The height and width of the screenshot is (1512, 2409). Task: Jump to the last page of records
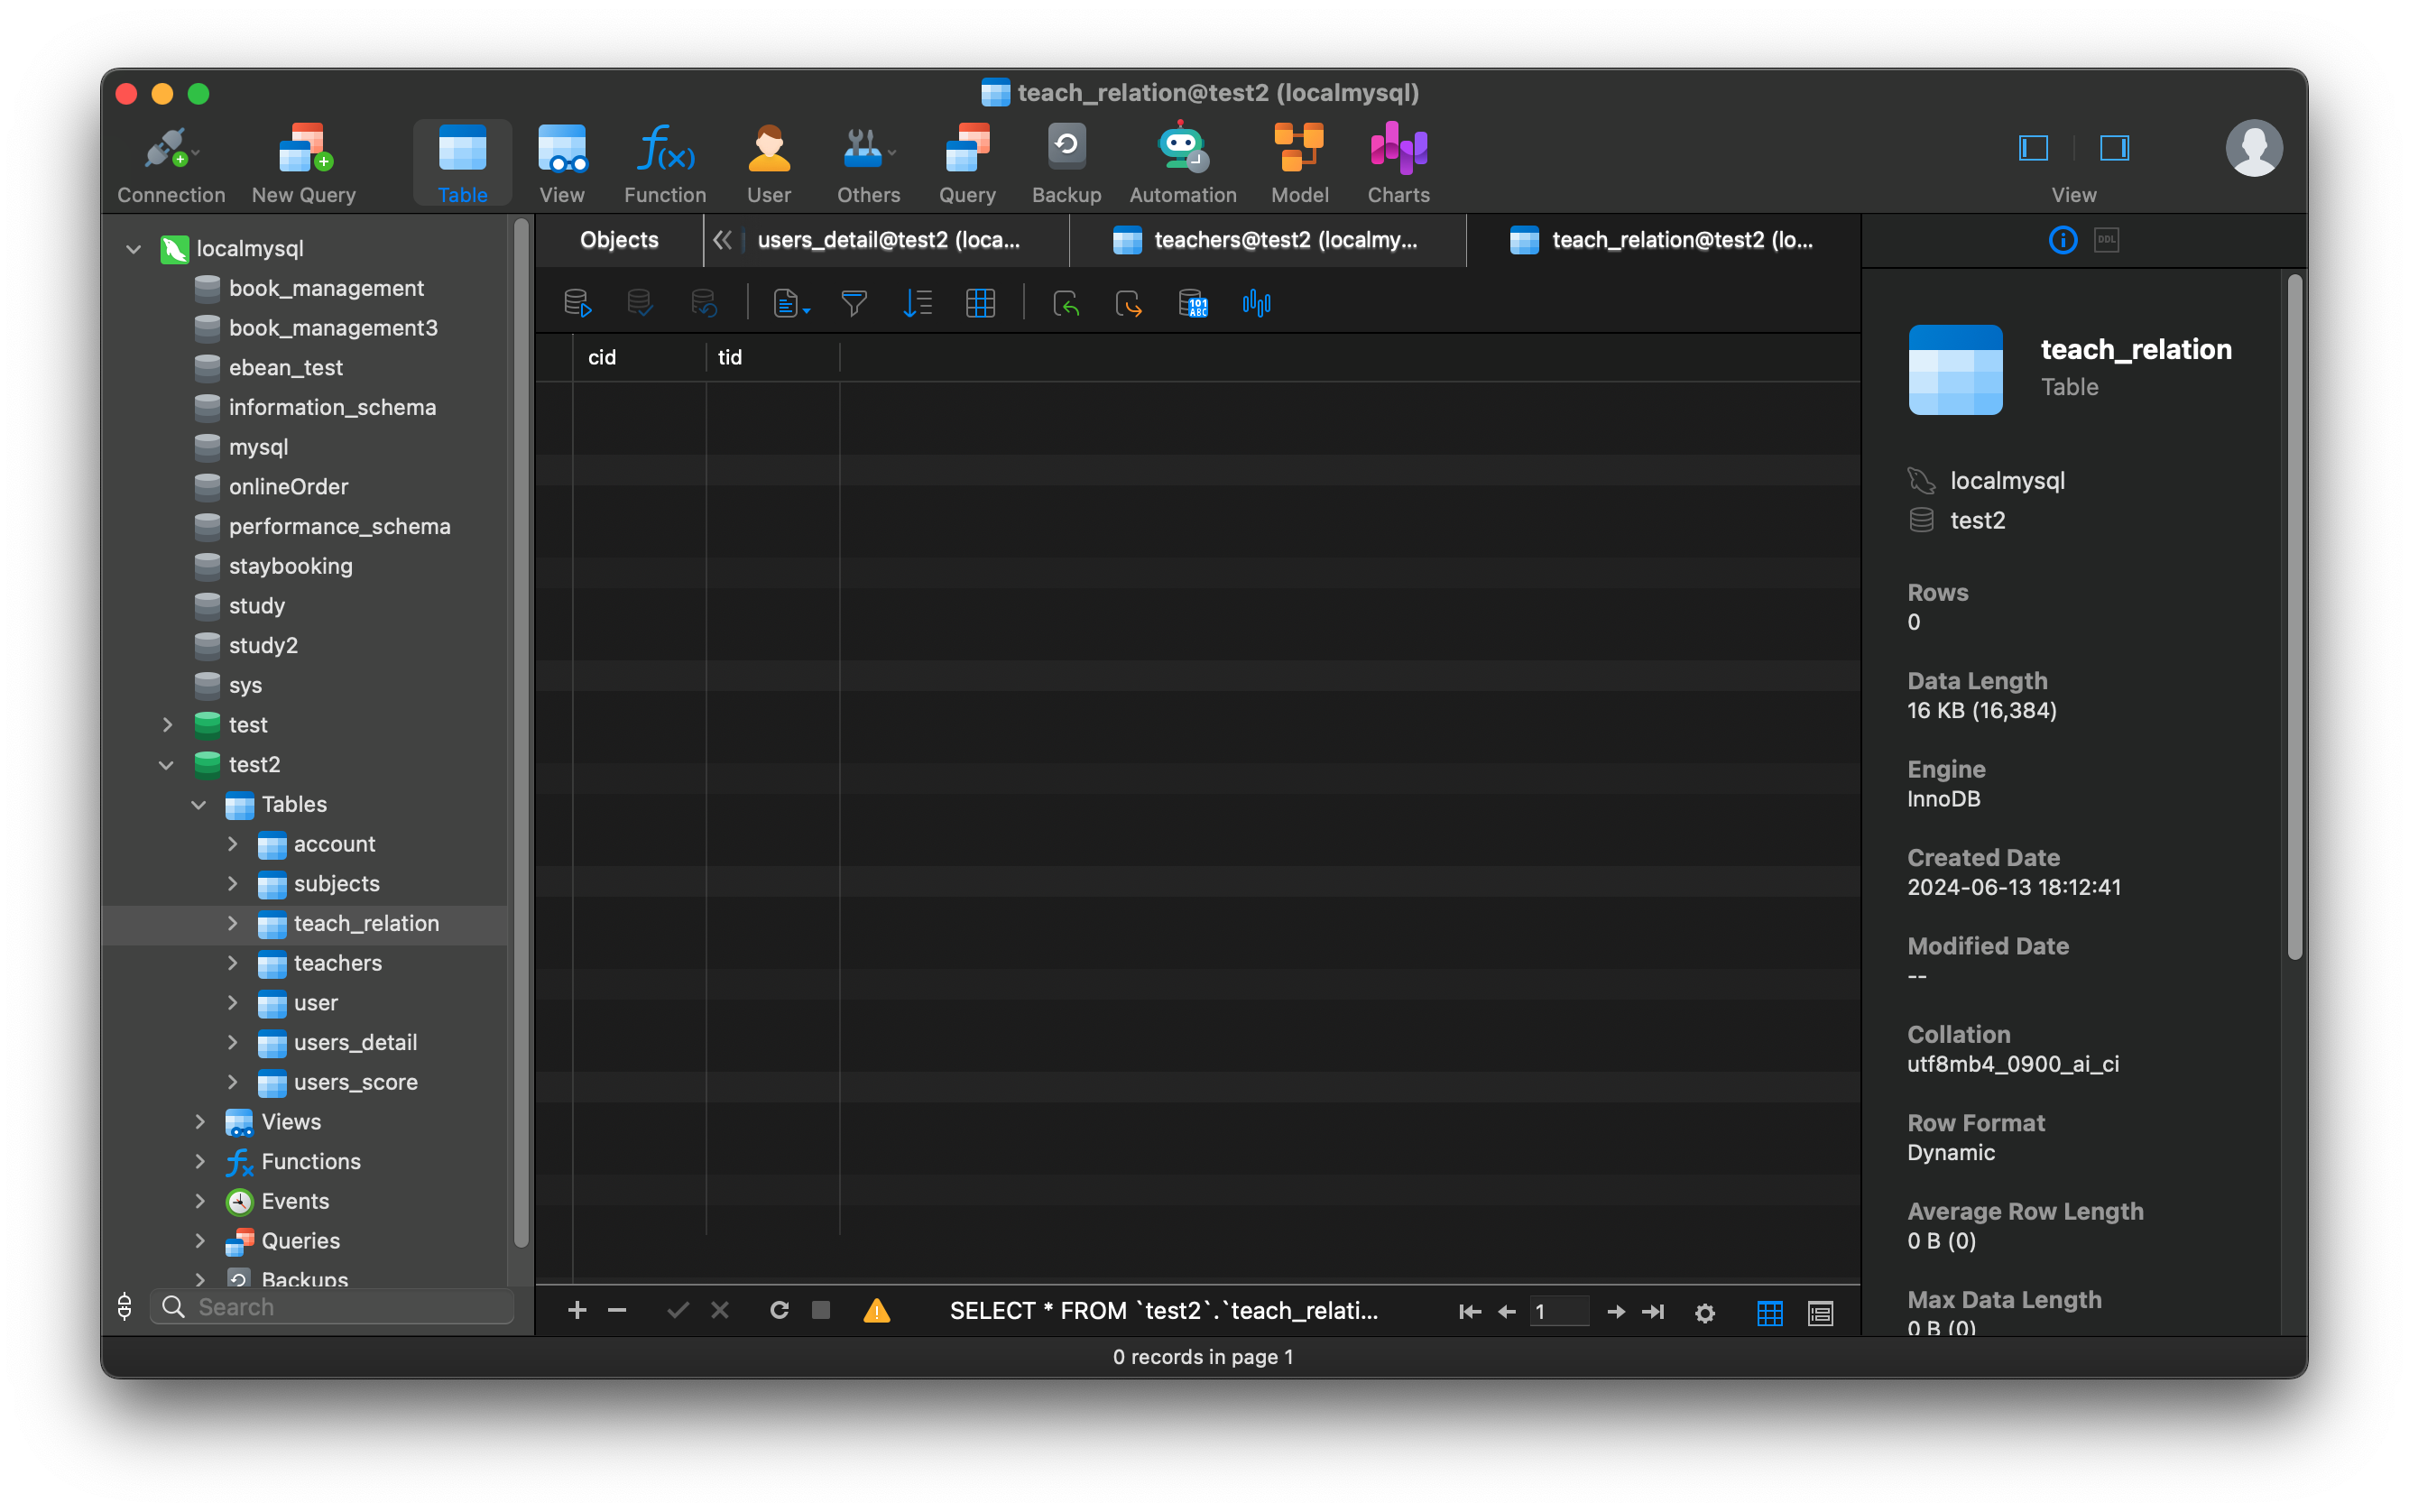pos(1654,1312)
